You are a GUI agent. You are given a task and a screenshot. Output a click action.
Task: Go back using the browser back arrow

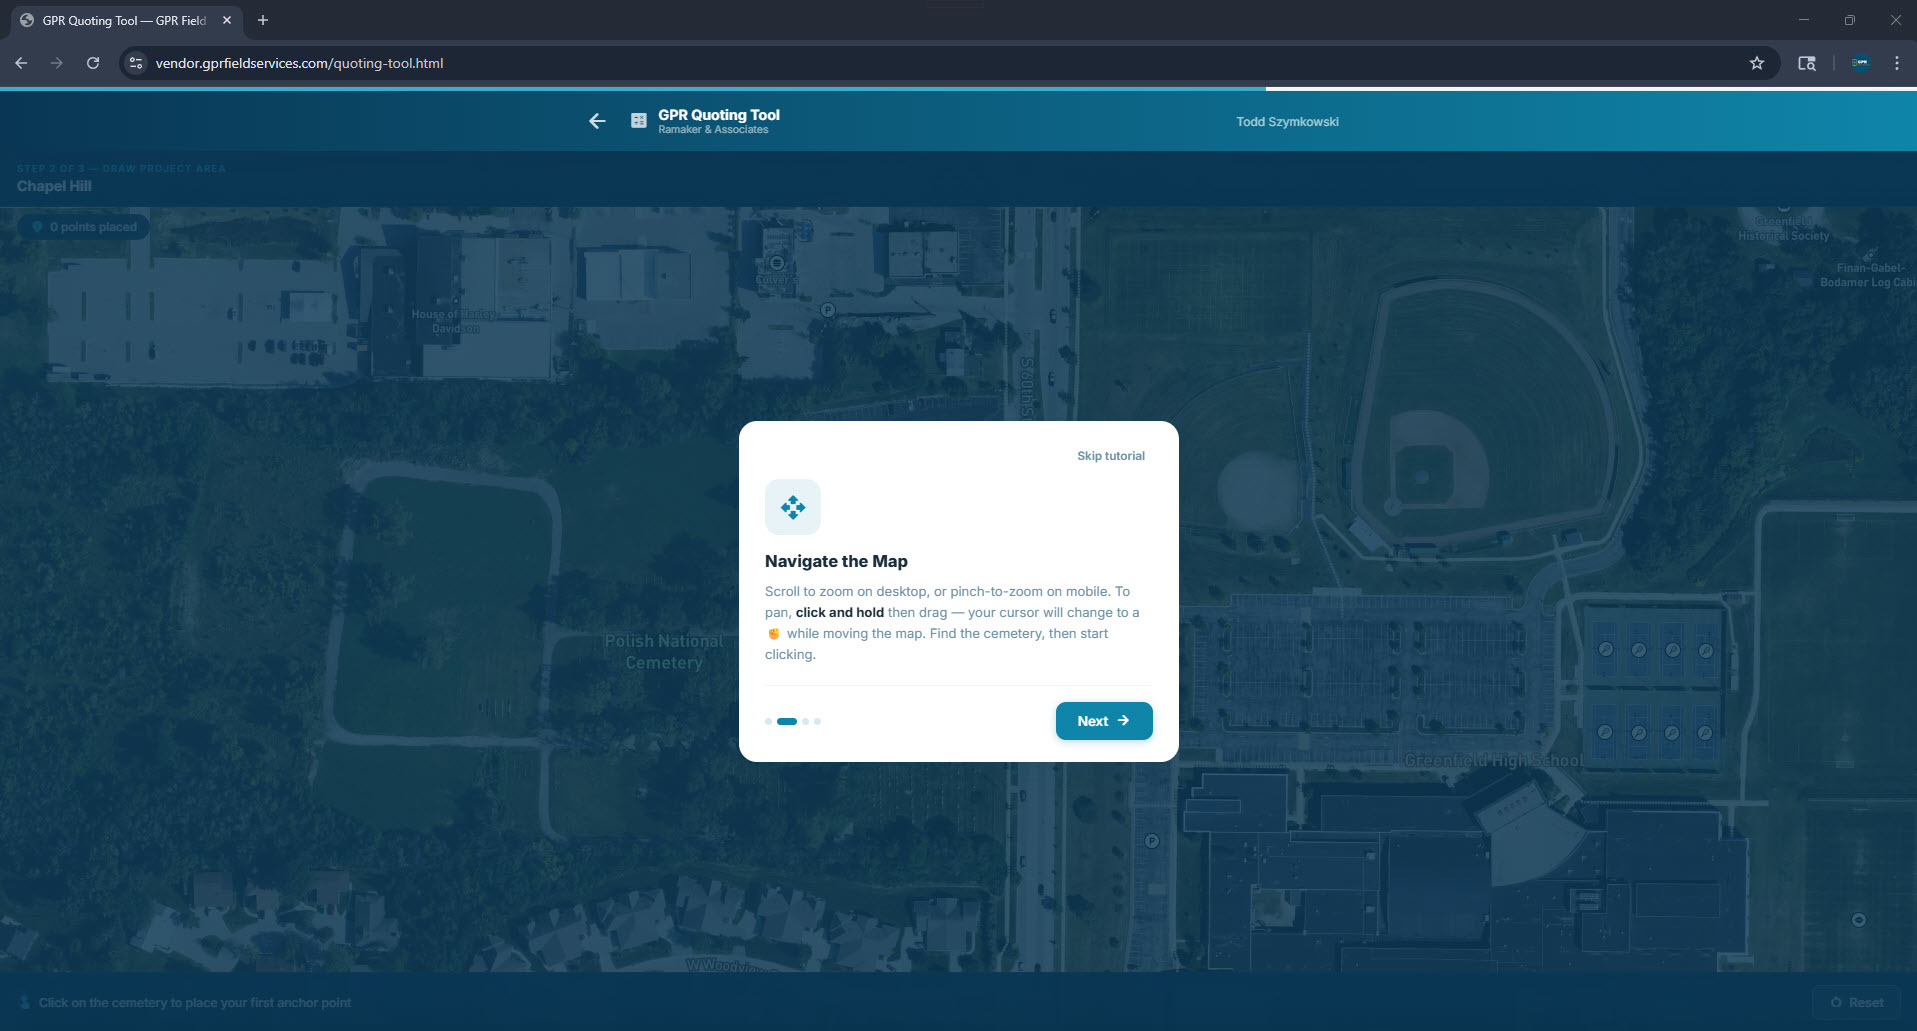point(21,63)
